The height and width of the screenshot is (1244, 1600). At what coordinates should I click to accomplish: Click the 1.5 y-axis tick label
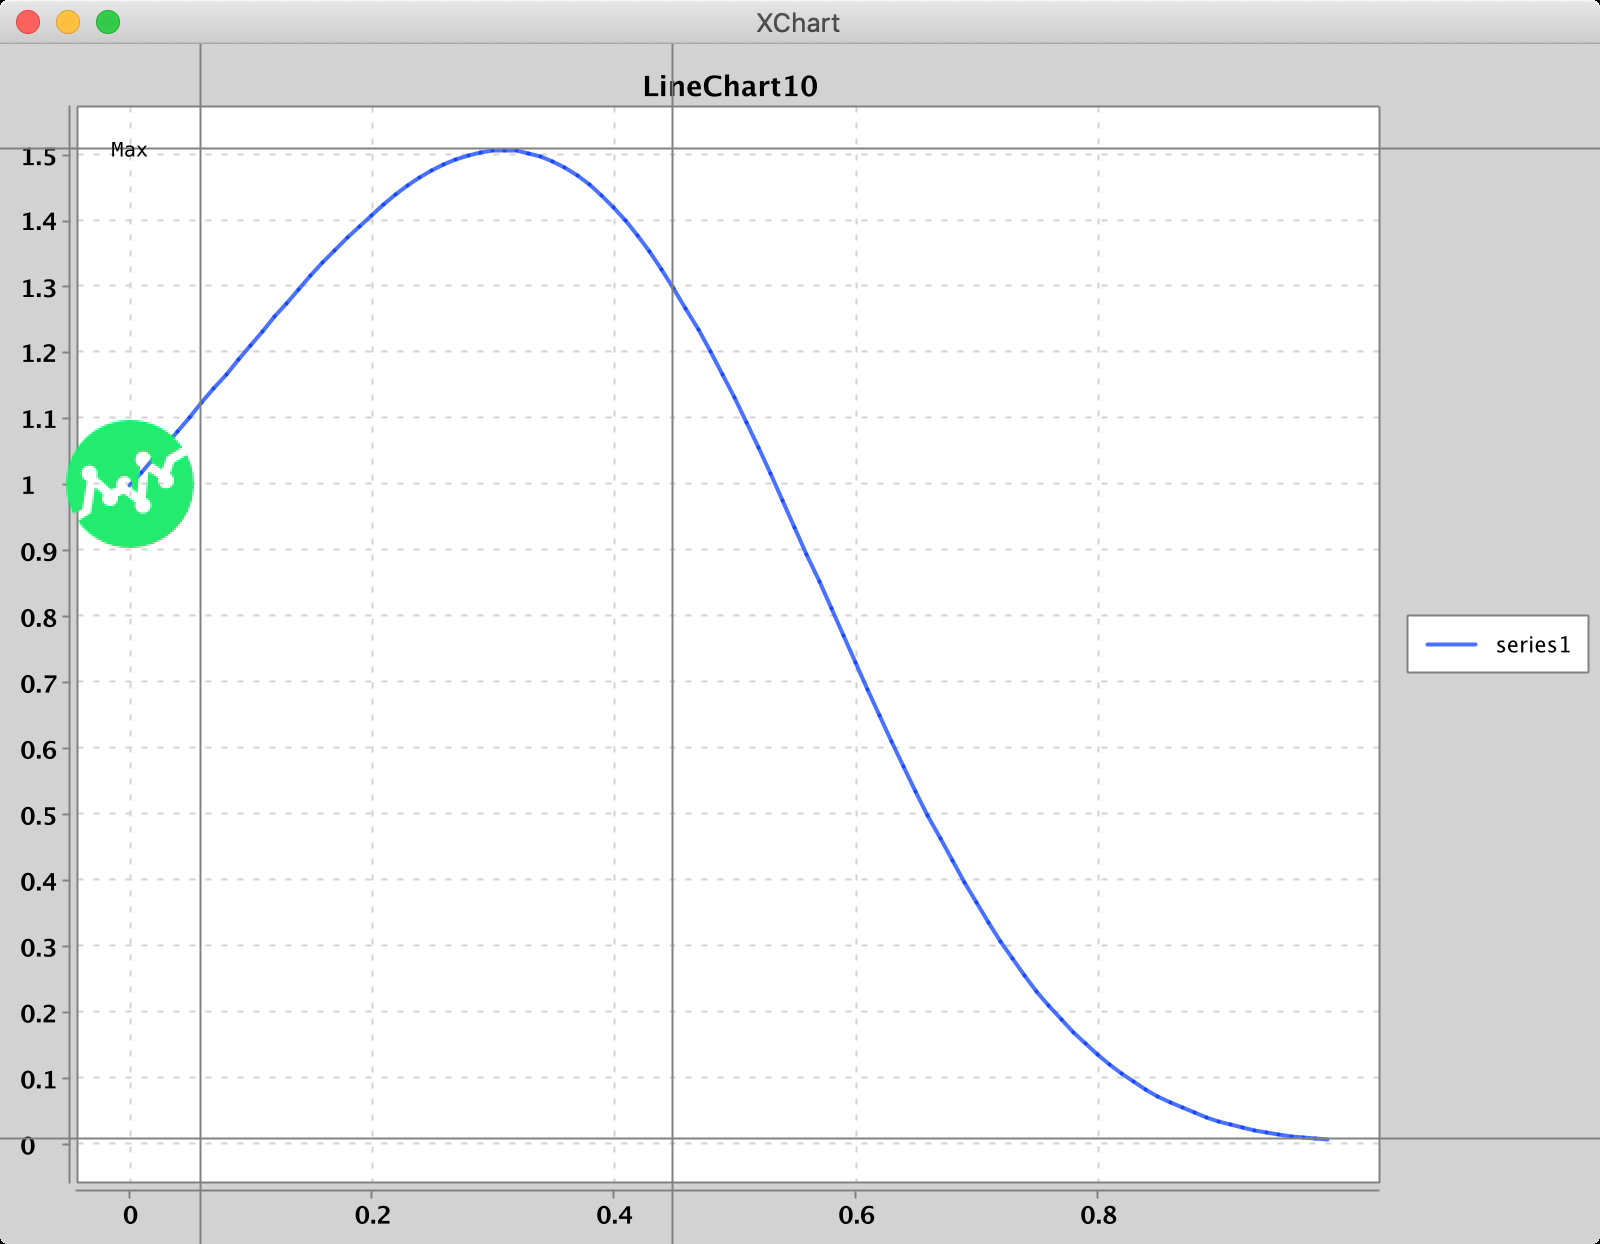point(39,157)
